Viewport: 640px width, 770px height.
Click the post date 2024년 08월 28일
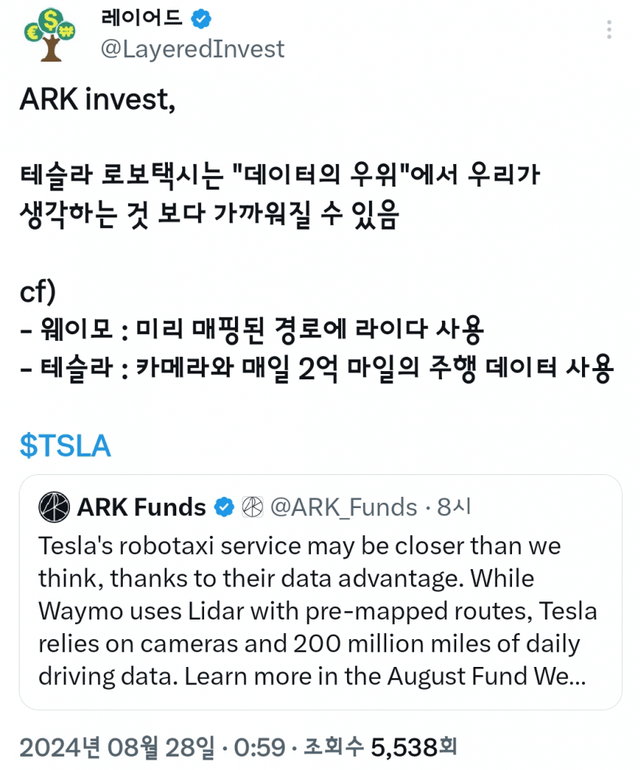[116, 746]
